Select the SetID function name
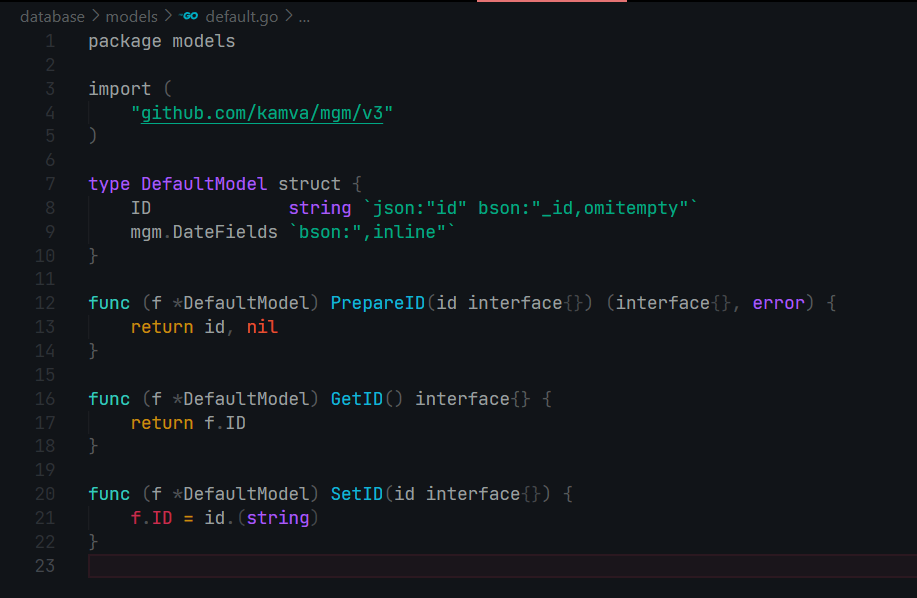The width and height of the screenshot is (917, 598). point(356,493)
